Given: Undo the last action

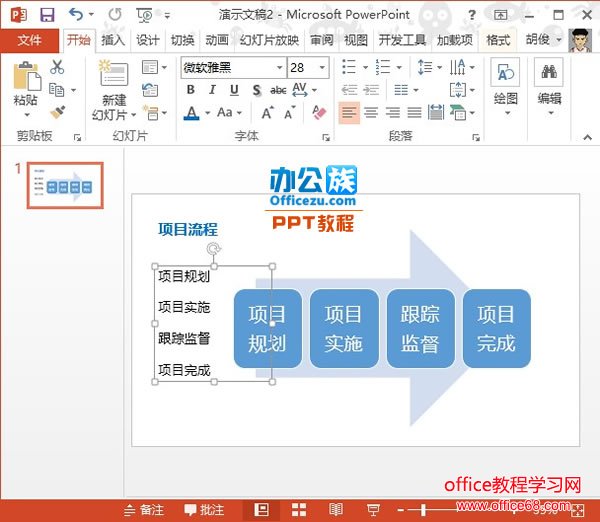Looking at the screenshot, I should [x=76, y=15].
